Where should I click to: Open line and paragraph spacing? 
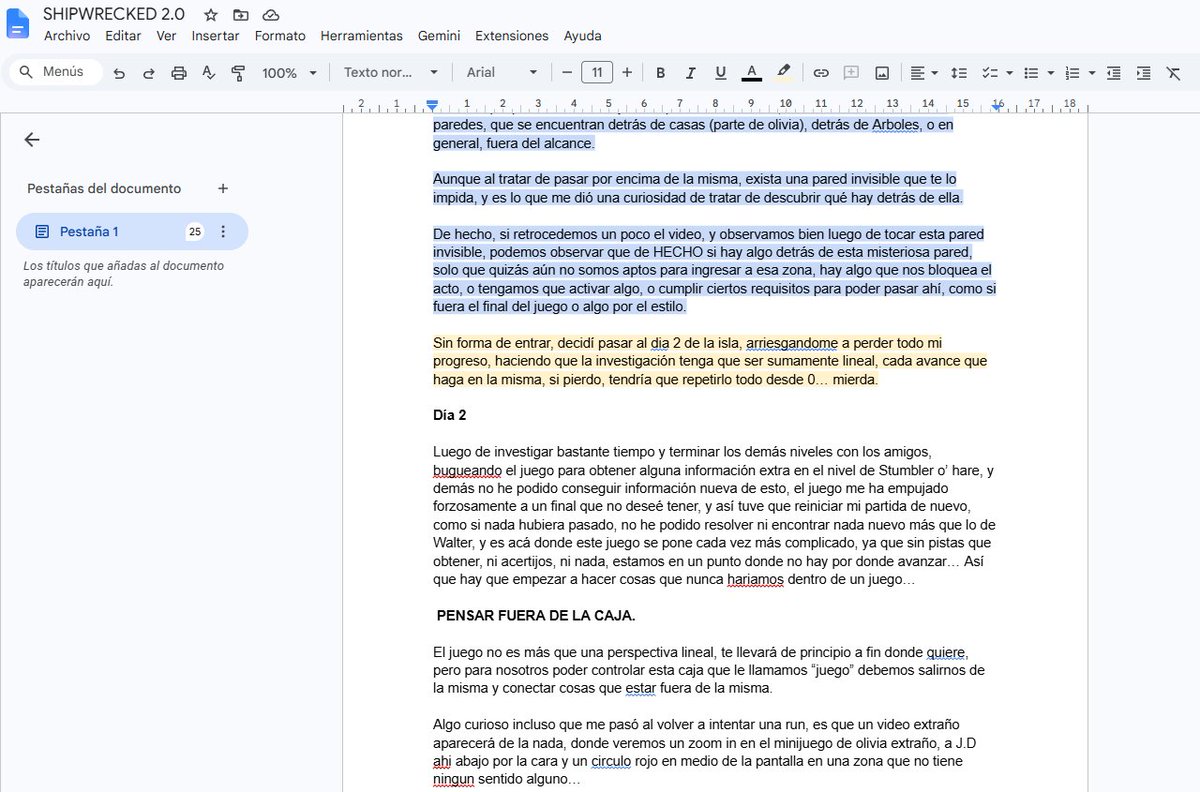pos(958,73)
